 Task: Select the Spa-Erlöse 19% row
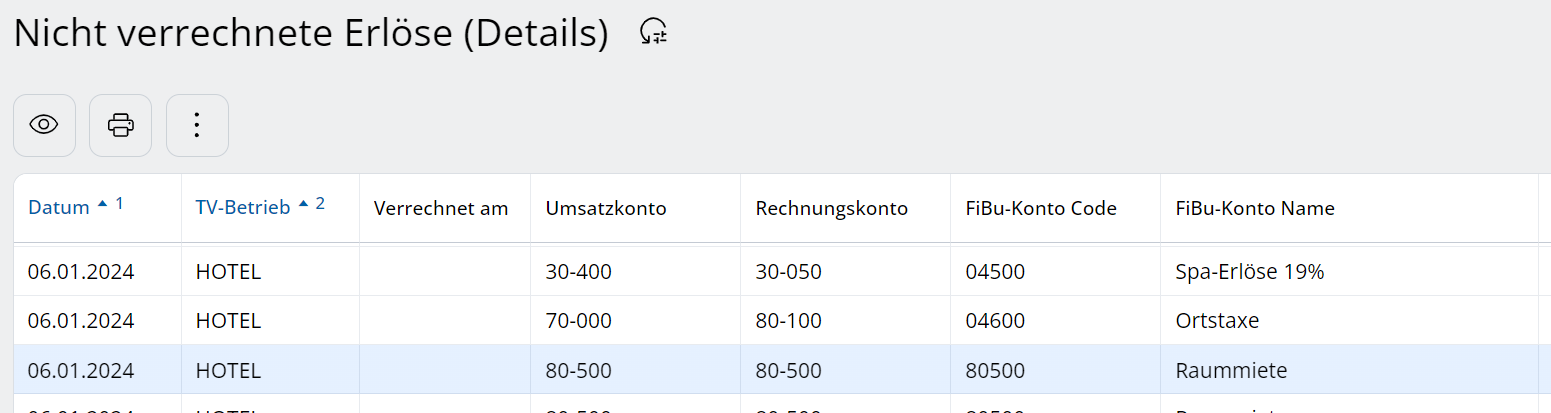tap(1250, 271)
